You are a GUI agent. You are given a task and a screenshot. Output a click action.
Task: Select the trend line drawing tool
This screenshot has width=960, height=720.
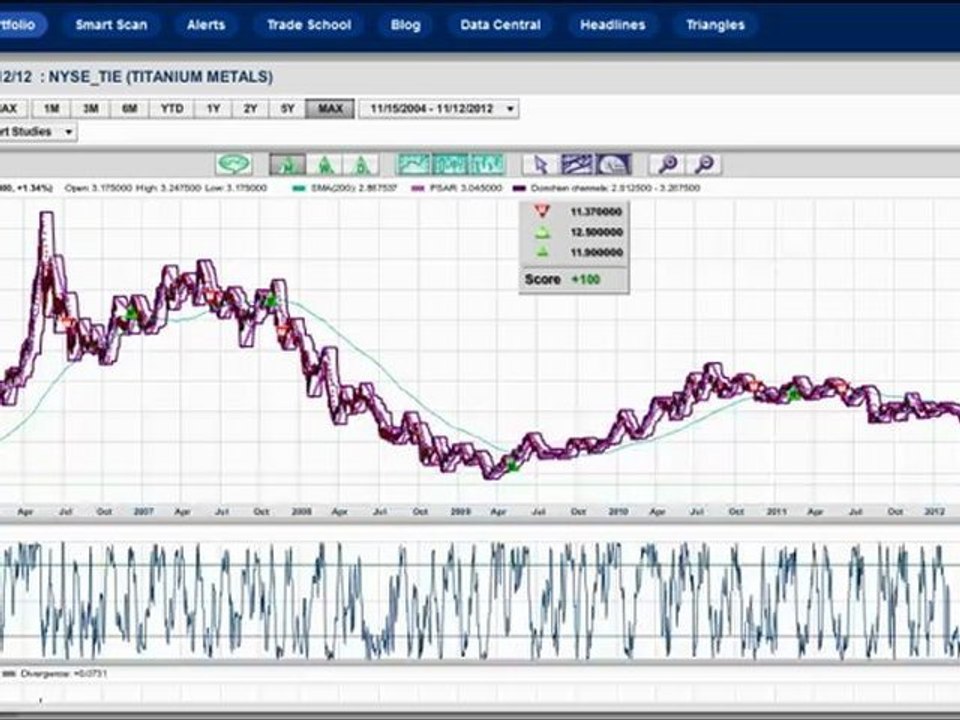tap(577, 164)
